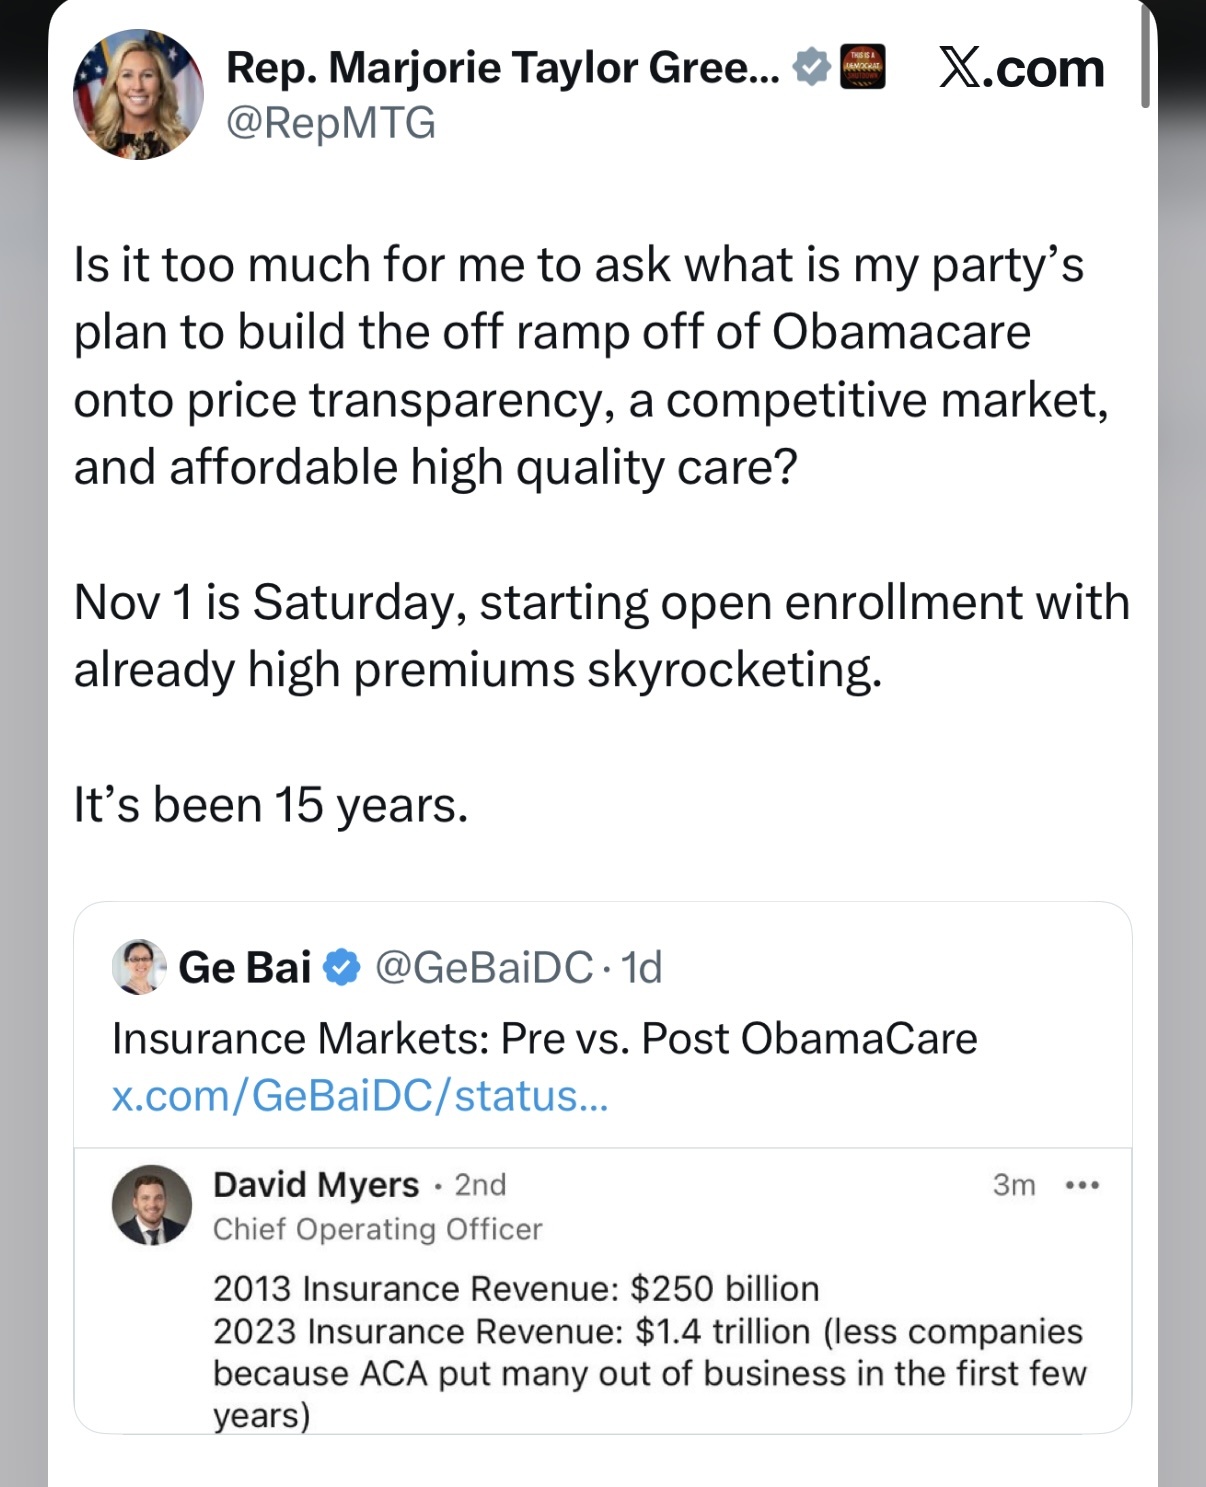This screenshot has width=1206, height=1487.
Task: Click Marjorie Taylor Greene's profile avatar
Action: (x=138, y=94)
